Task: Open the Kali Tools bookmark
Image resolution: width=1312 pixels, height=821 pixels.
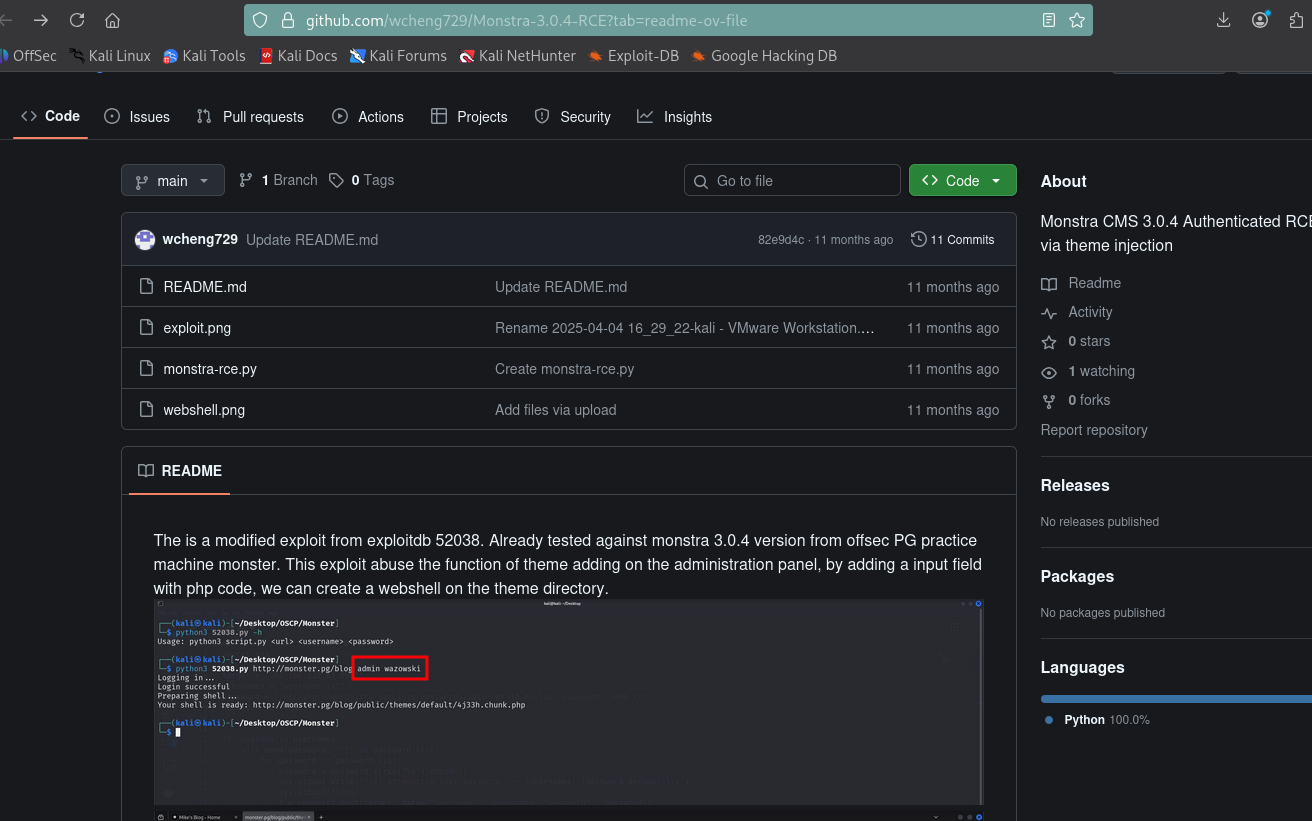Action: click(204, 56)
